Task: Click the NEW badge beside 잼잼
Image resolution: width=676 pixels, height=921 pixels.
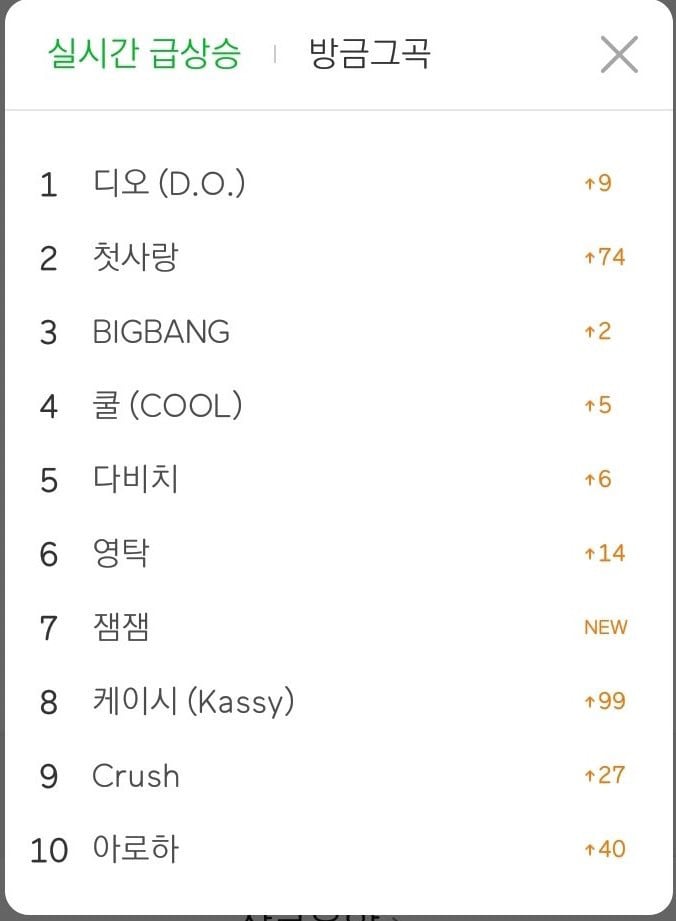Action: pyautogui.click(x=606, y=627)
